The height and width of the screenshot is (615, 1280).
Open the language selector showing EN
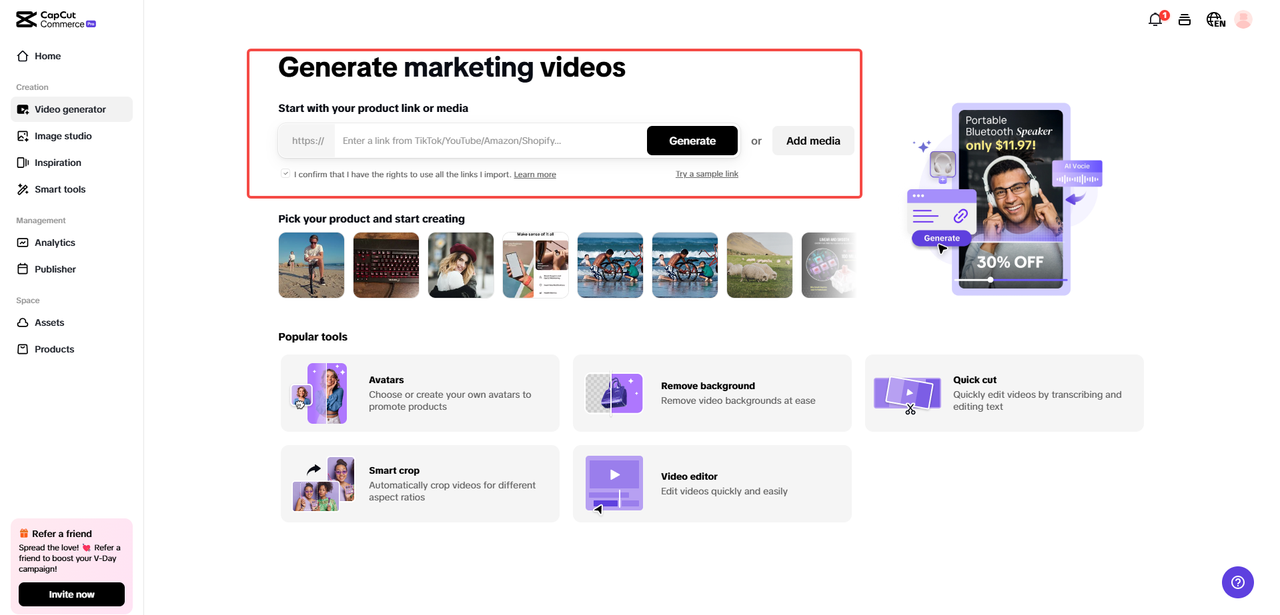tap(1214, 18)
